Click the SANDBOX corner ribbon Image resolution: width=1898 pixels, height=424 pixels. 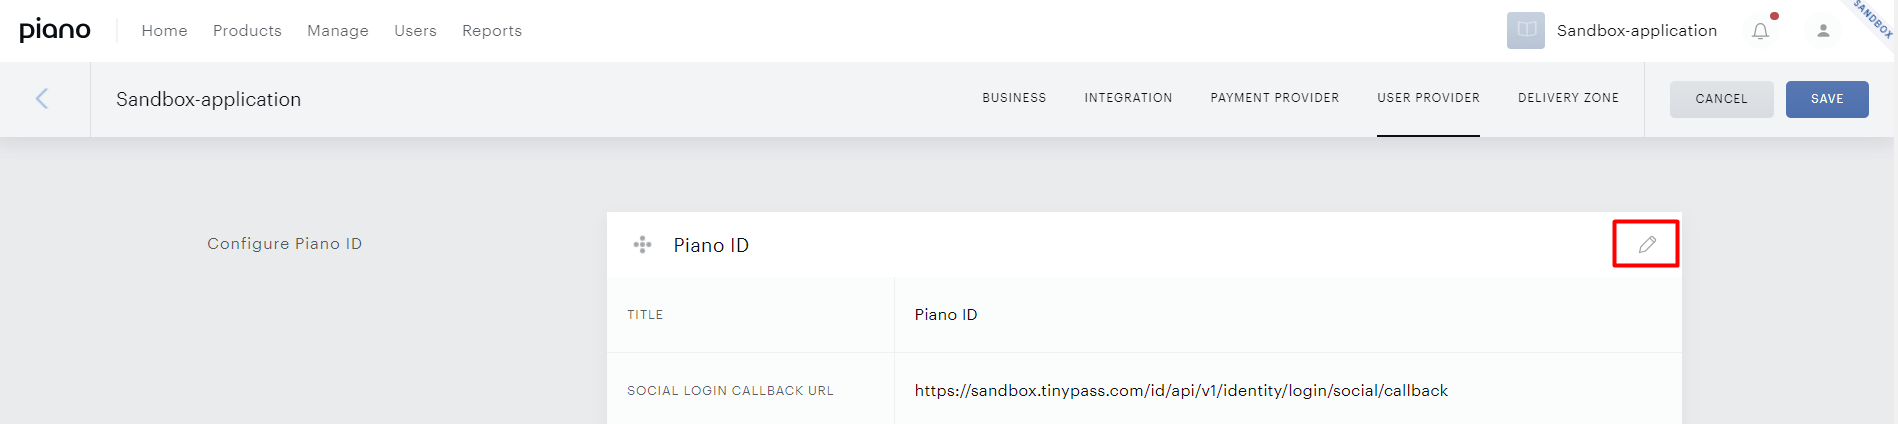(1873, 18)
